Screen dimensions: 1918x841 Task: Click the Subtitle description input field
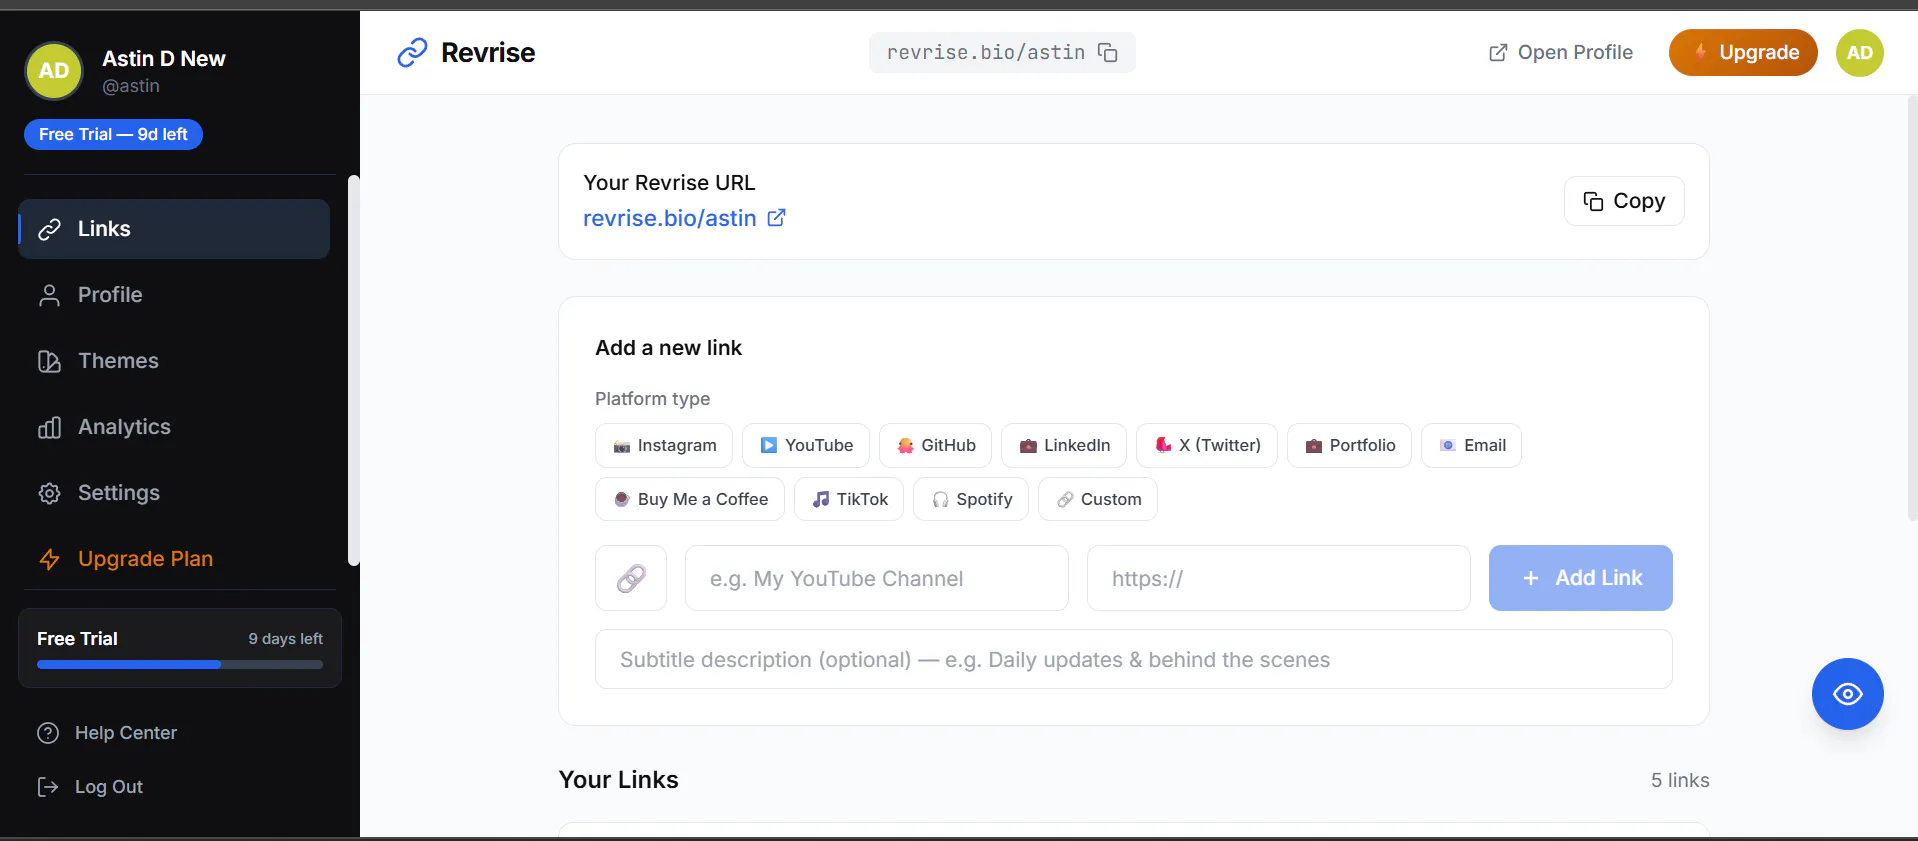pos(1134,659)
